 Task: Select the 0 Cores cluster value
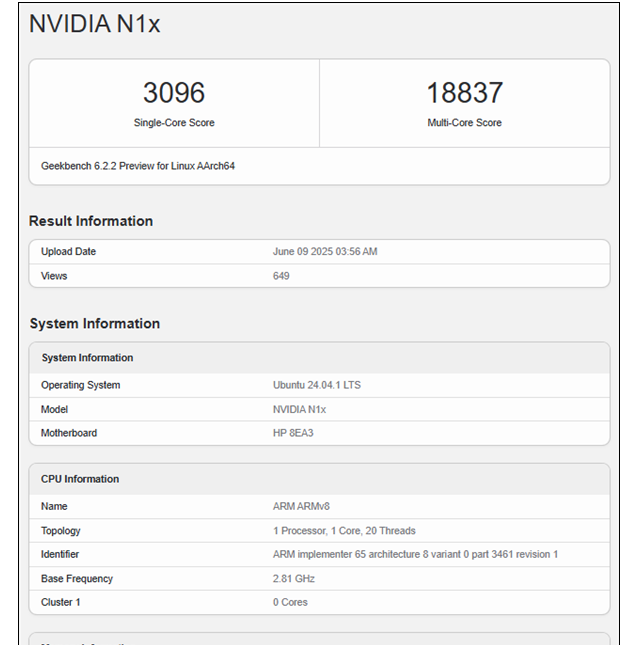pyautogui.click(x=290, y=603)
